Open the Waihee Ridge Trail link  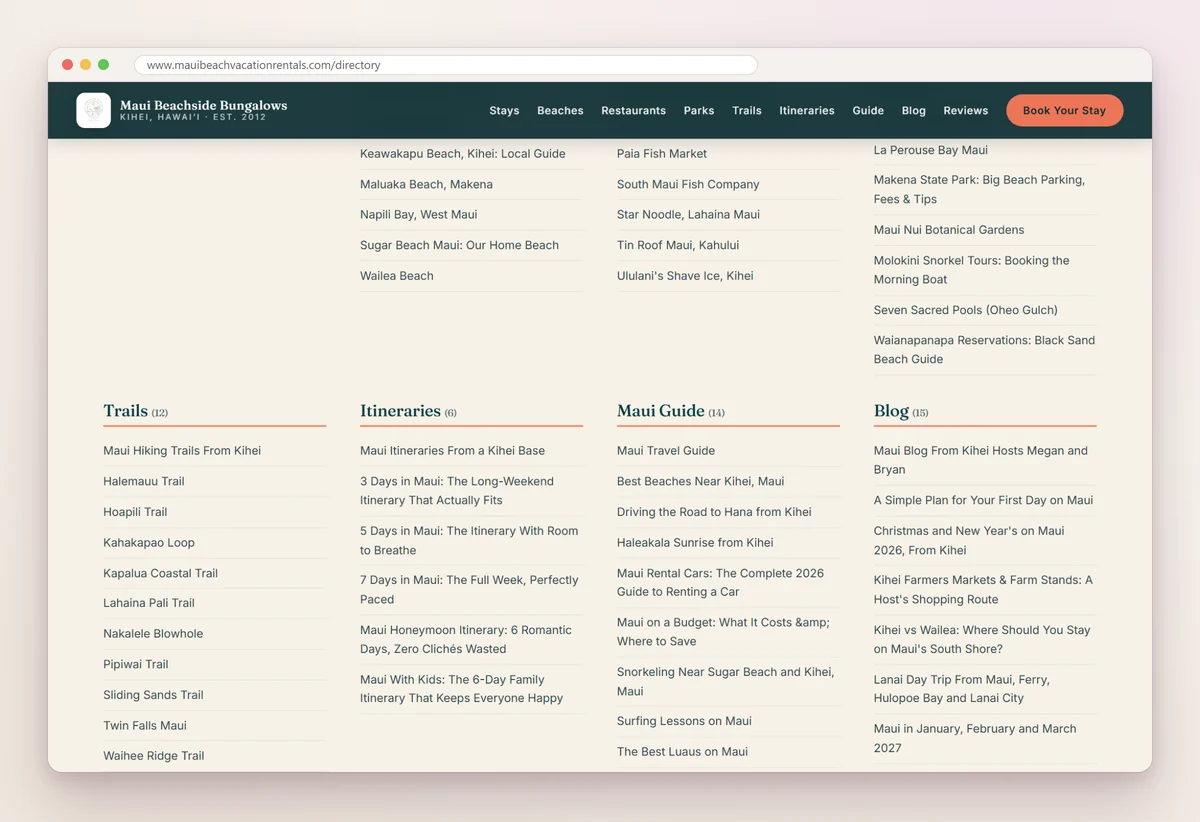click(154, 756)
